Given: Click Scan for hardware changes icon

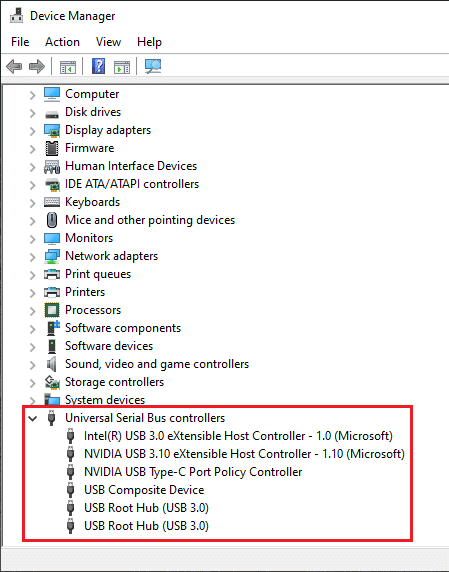Looking at the screenshot, I should tap(153, 66).
